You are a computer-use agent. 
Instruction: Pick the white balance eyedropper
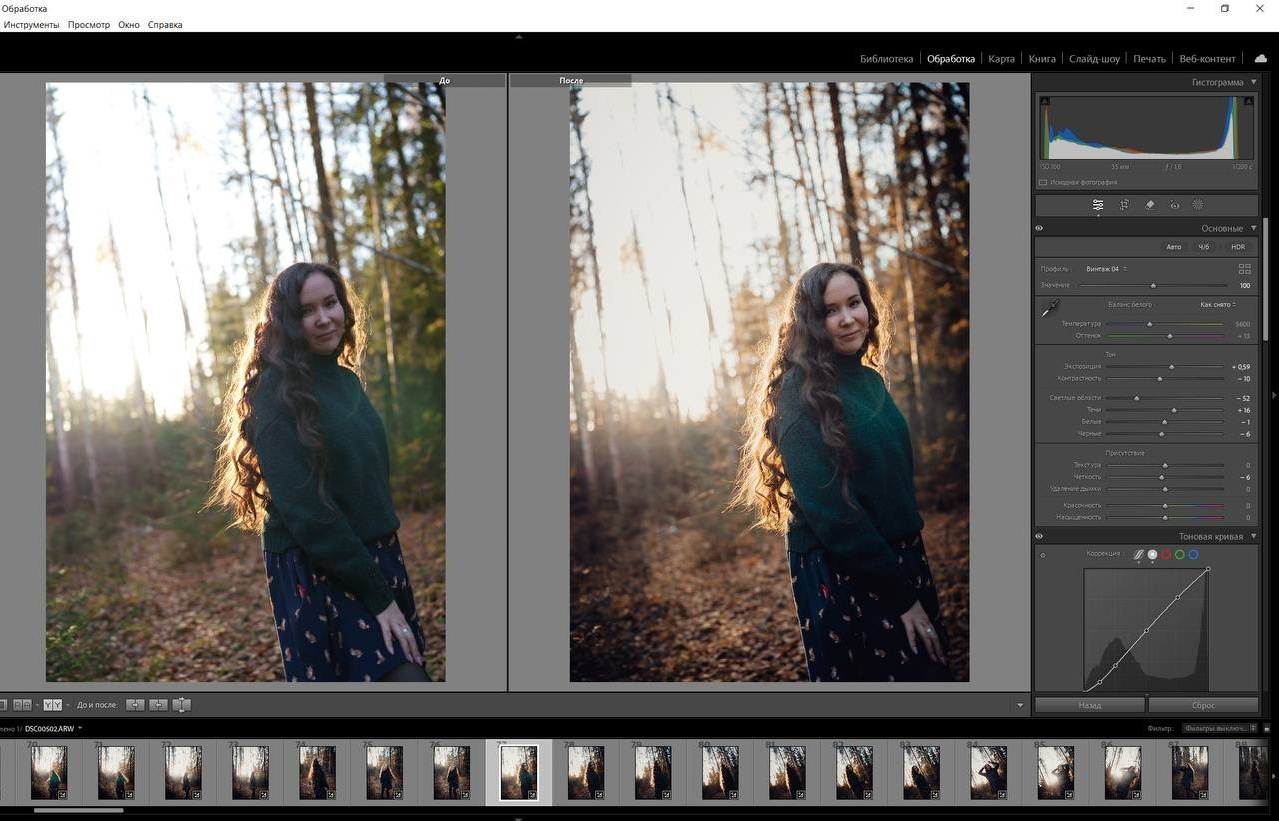tap(1050, 309)
